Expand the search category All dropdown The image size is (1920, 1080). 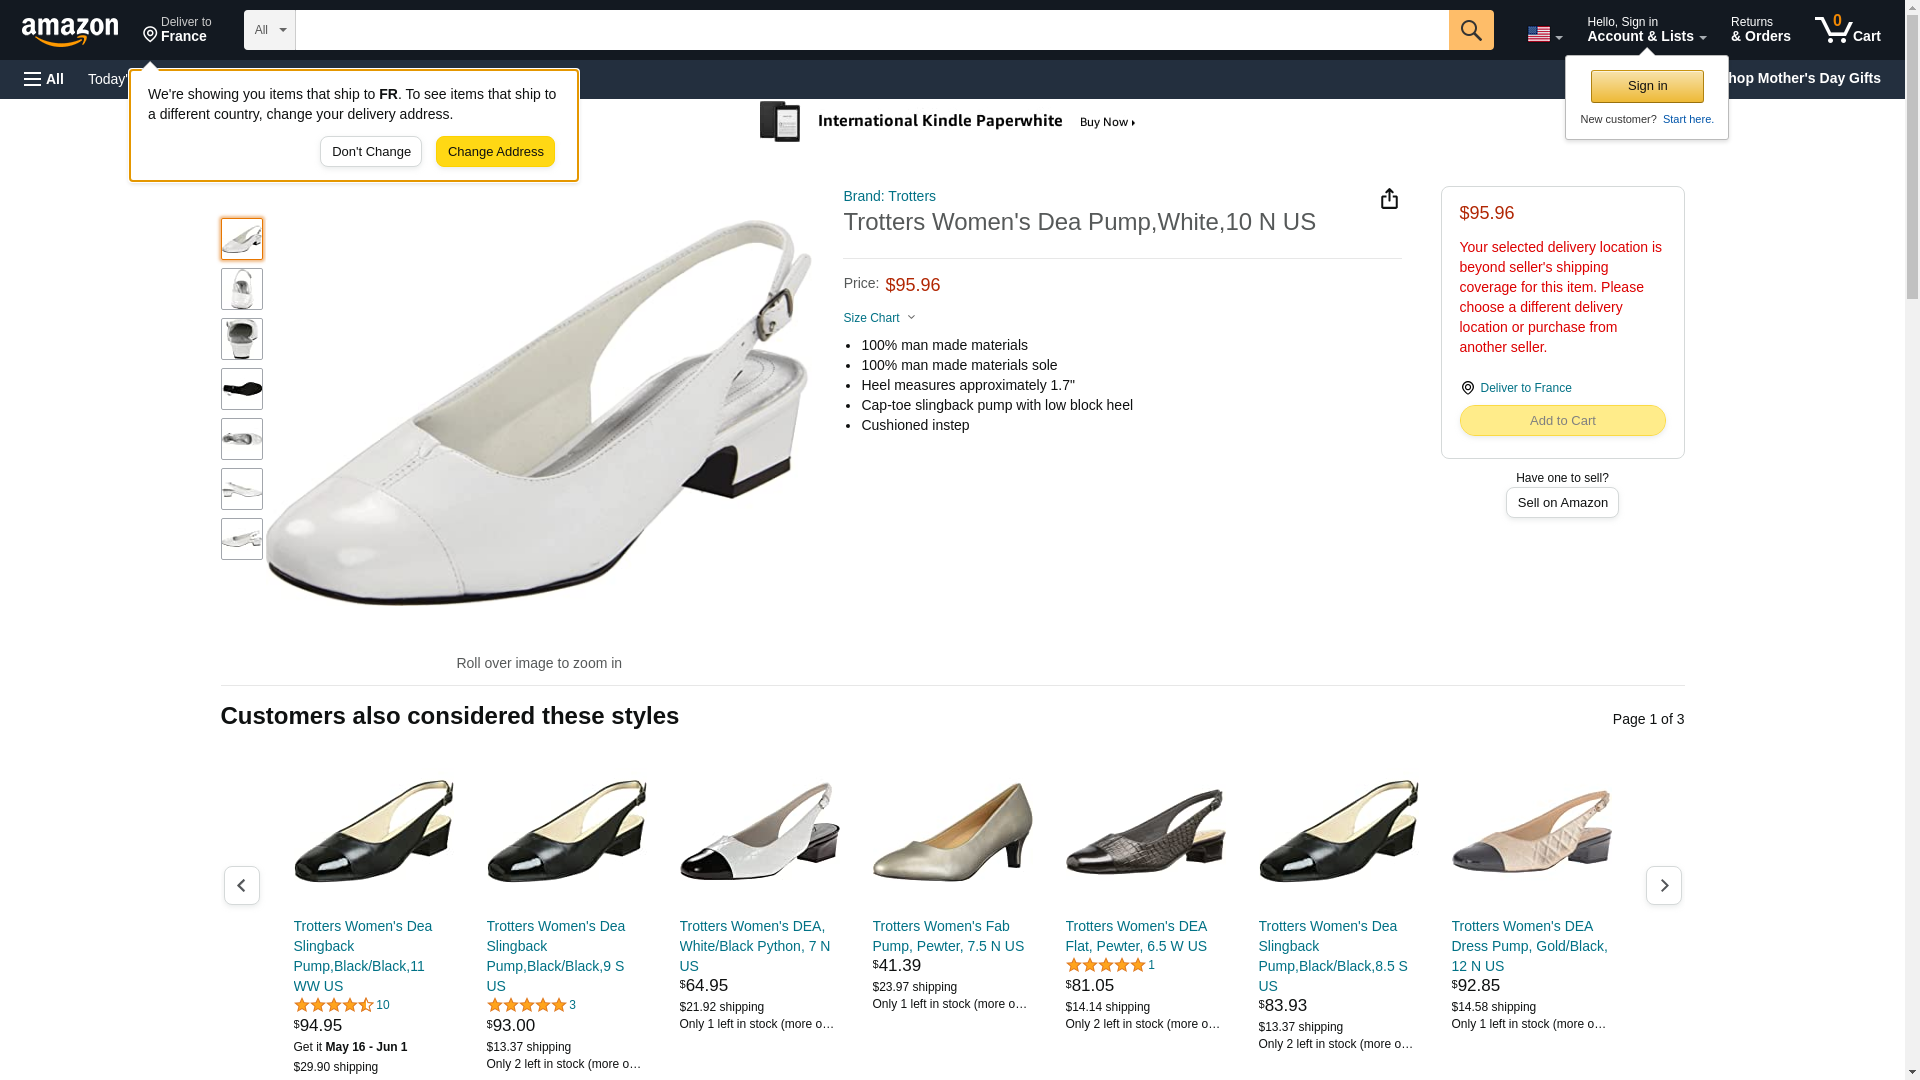point(270,30)
